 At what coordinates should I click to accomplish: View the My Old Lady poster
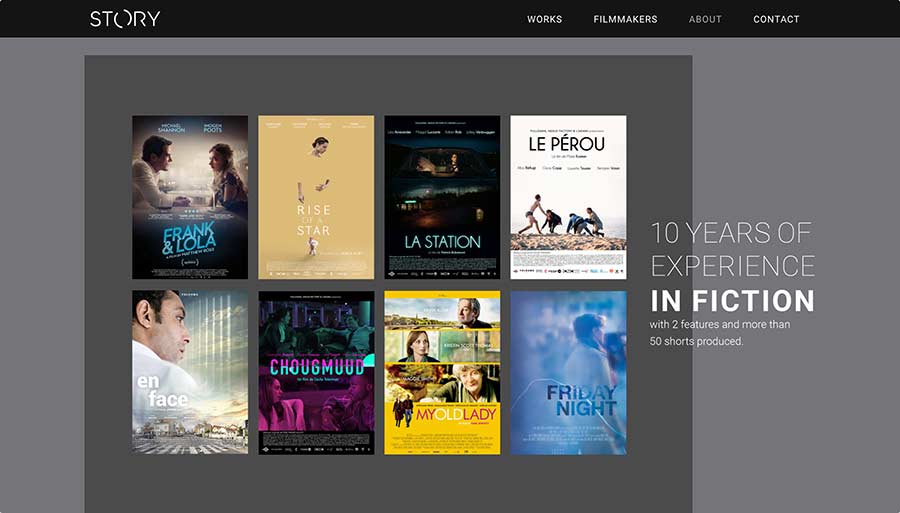coord(442,372)
